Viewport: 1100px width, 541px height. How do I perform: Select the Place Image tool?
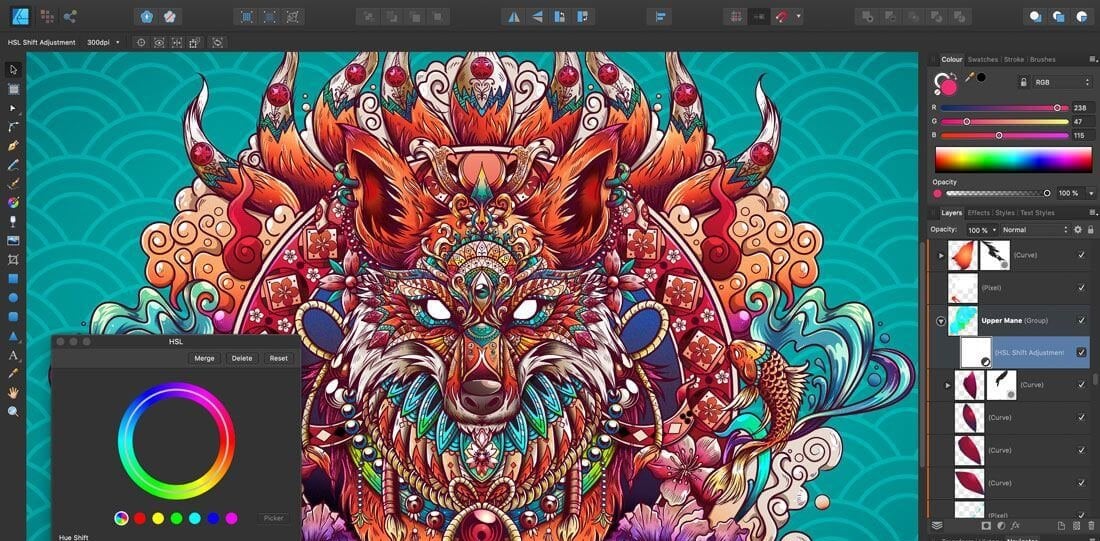13,241
